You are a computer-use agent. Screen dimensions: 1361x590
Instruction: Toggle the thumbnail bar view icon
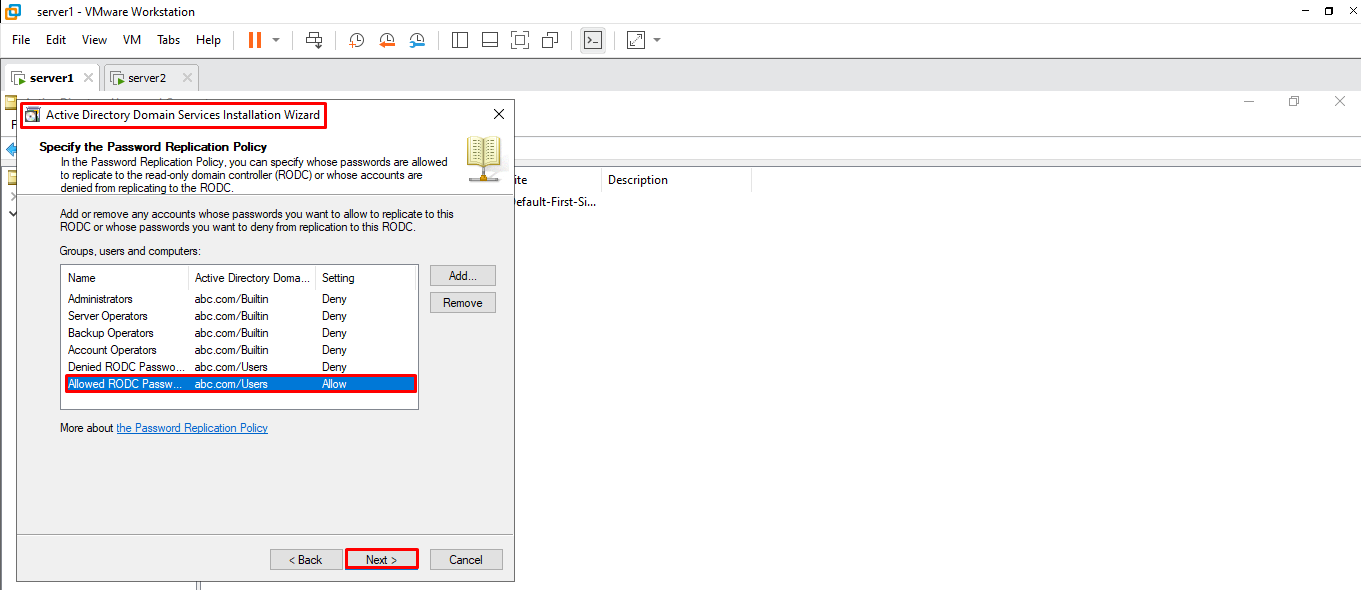coord(490,40)
